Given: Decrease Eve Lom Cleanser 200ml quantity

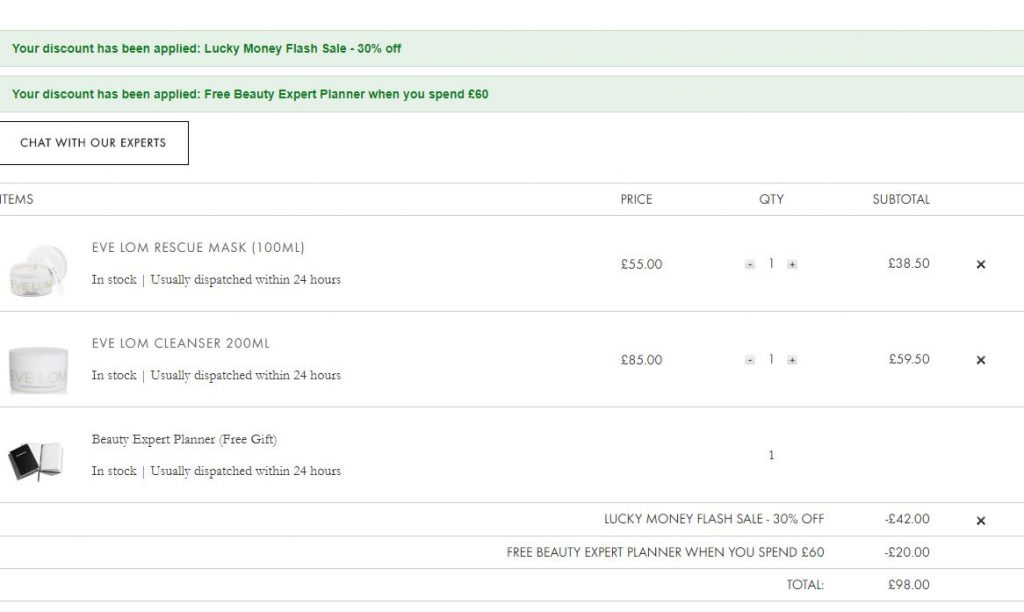Looking at the screenshot, I should 750,360.
